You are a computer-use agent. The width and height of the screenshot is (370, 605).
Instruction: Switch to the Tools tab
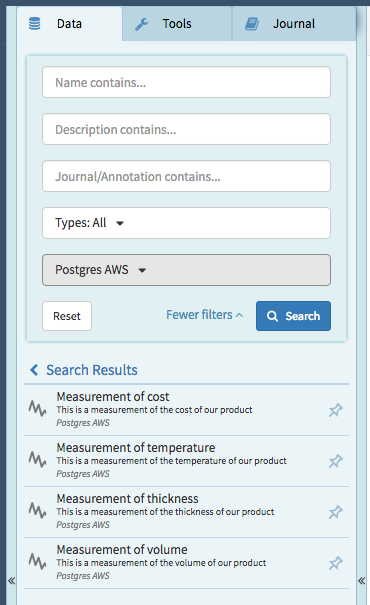pos(177,24)
